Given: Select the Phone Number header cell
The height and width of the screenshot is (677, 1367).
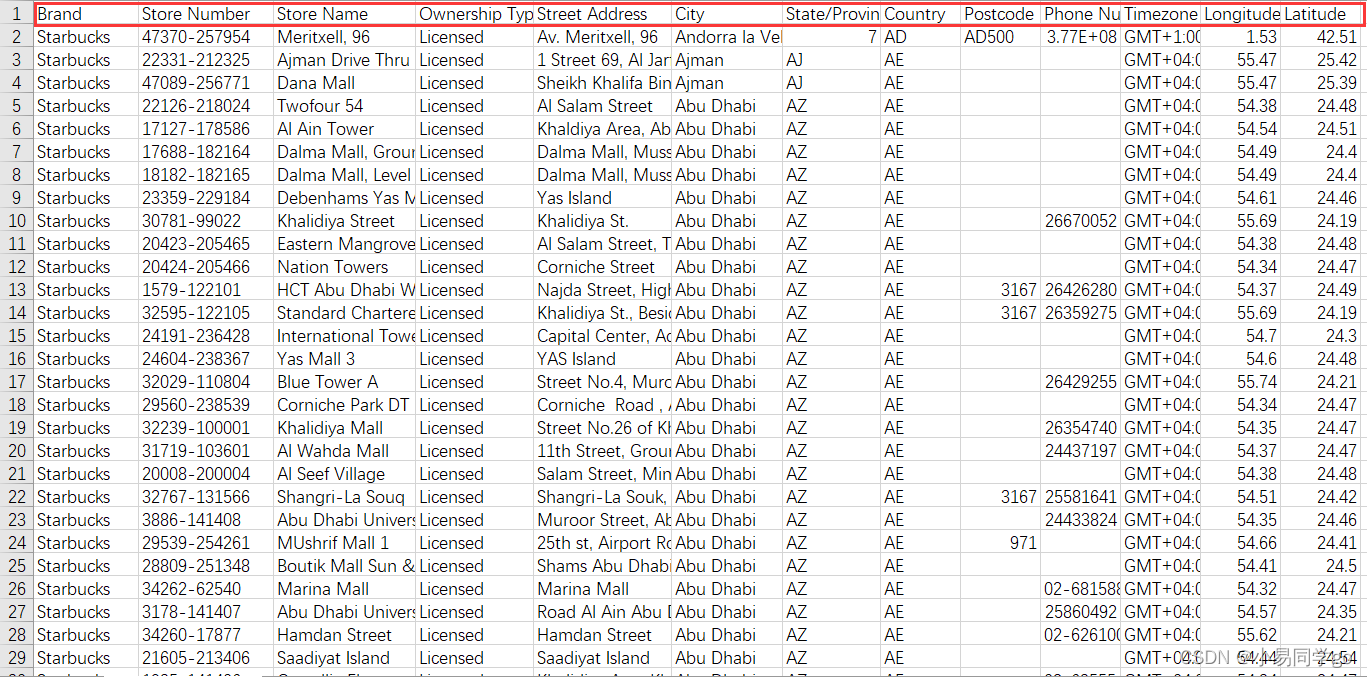Looking at the screenshot, I should pyautogui.click(x=1081, y=14).
